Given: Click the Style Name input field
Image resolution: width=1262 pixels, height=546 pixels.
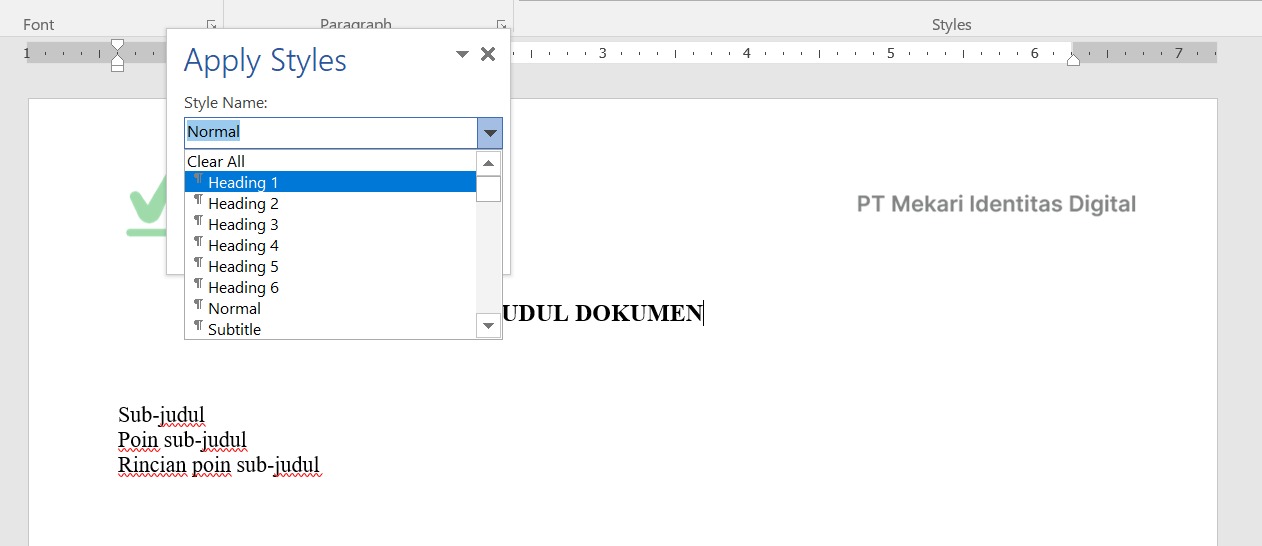Looking at the screenshot, I should (x=331, y=132).
